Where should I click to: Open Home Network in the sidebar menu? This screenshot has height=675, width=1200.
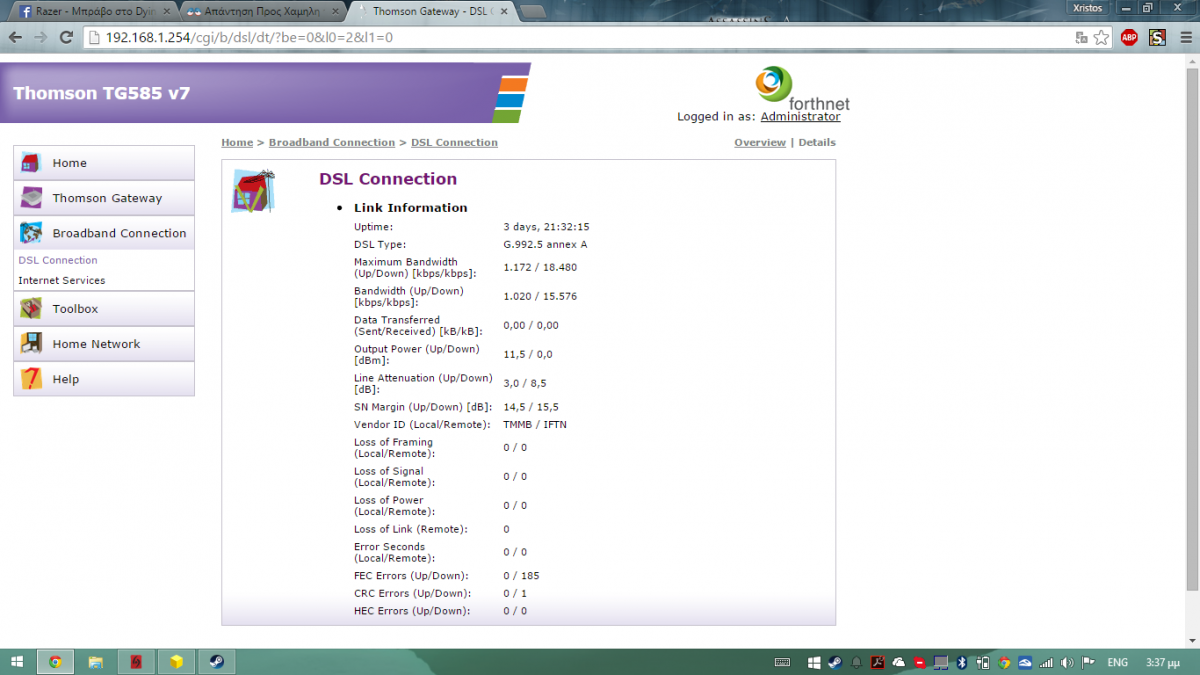tap(104, 344)
